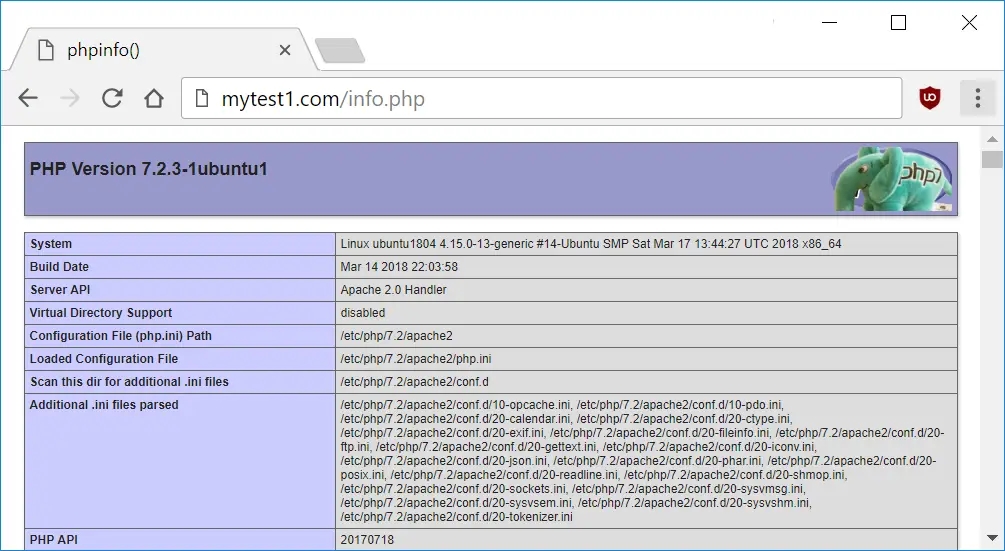Maximize the browser window

point(899,22)
